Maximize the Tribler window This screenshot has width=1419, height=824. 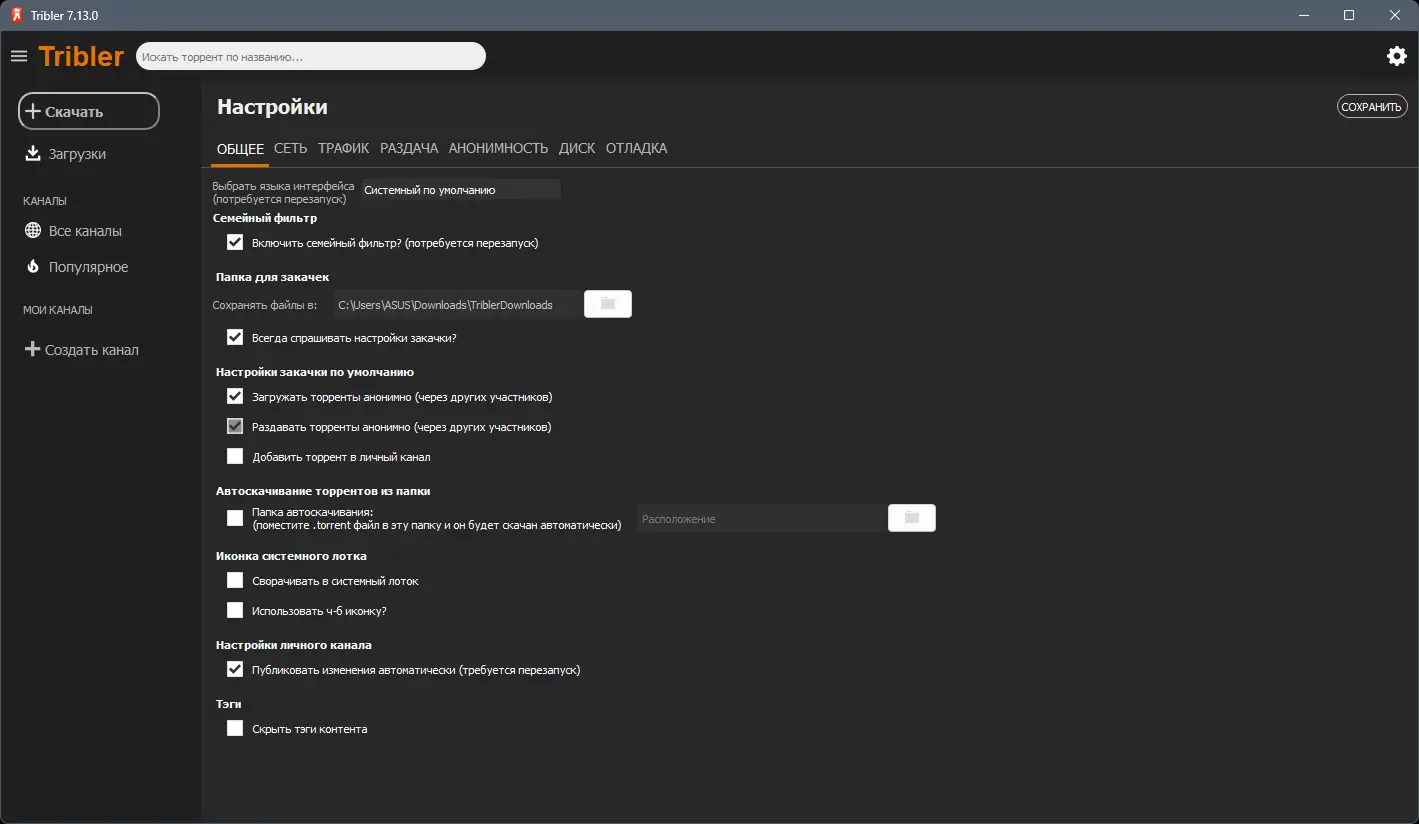[1349, 15]
